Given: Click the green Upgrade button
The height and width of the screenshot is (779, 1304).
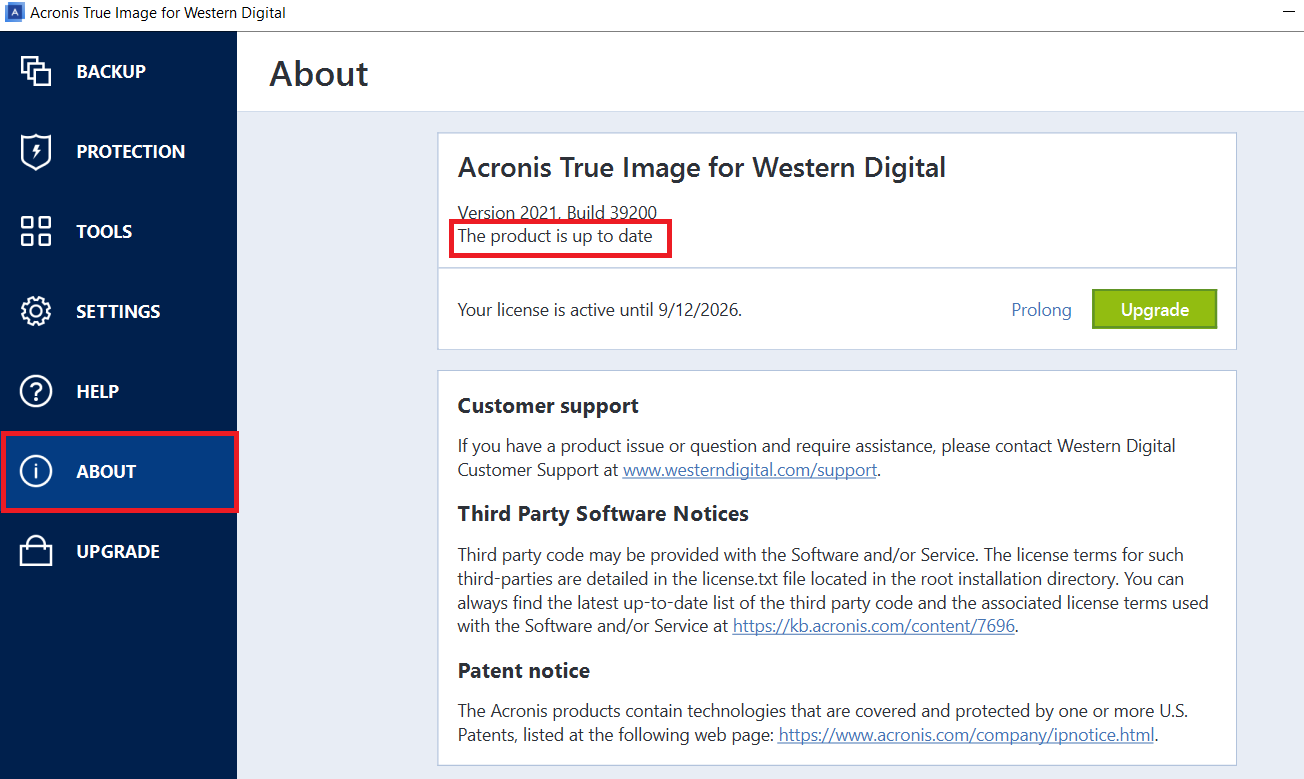Looking at the screenshot, I should click(x=1154, y=309).
